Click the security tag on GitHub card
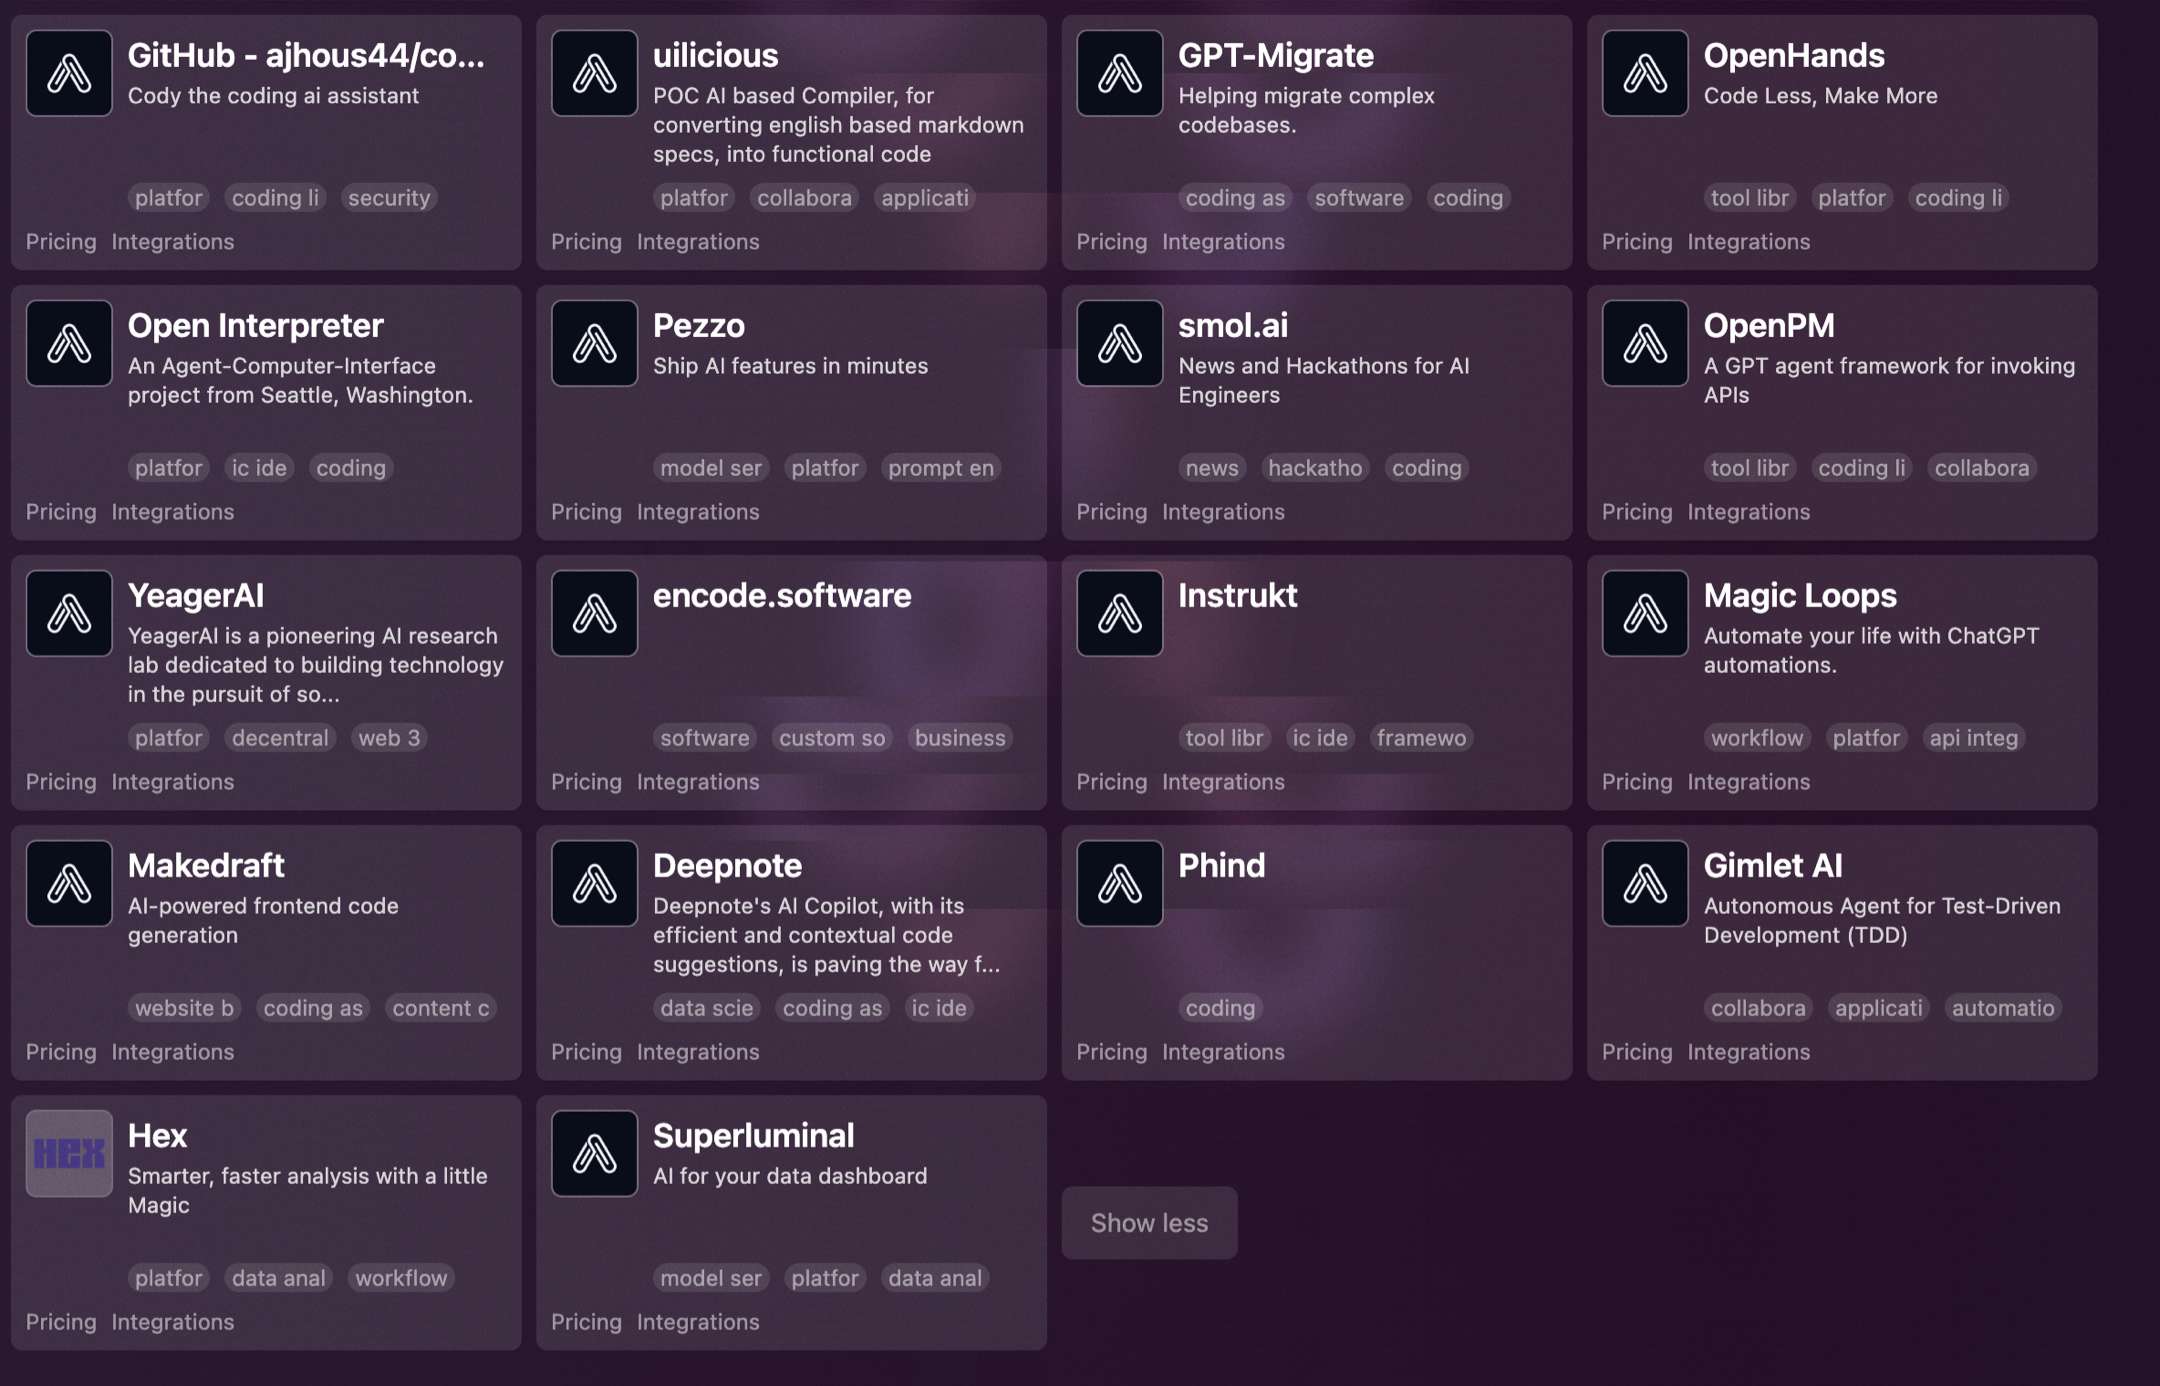The image size is (2160, 1386). tap(389, 198)
